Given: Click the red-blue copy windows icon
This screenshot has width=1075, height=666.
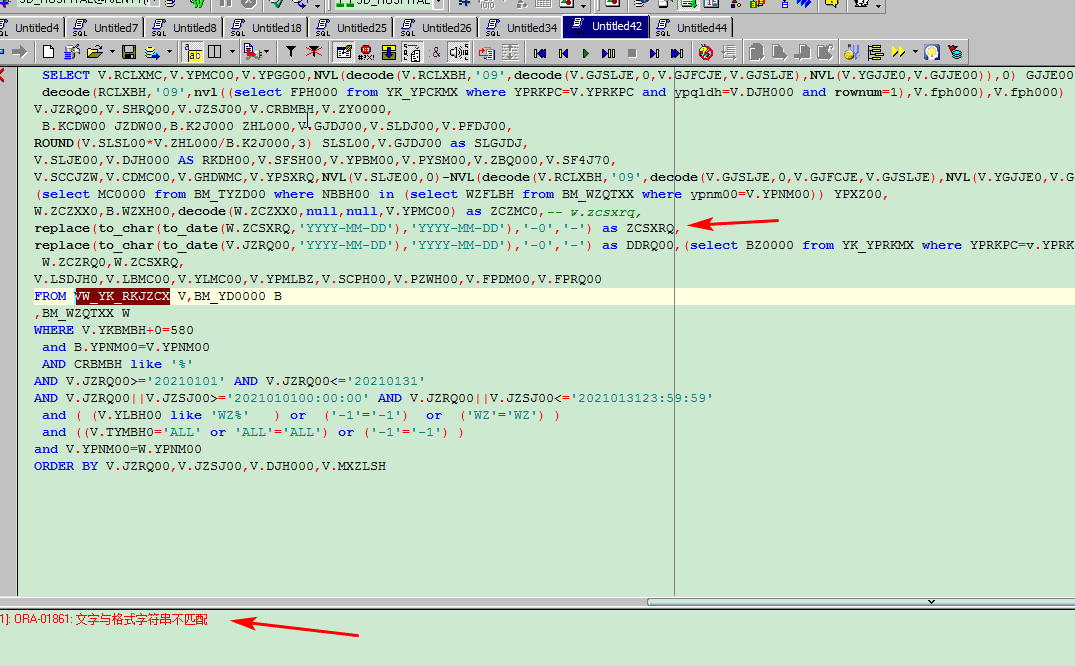Looking at the screenshot, I should point(487,52).
